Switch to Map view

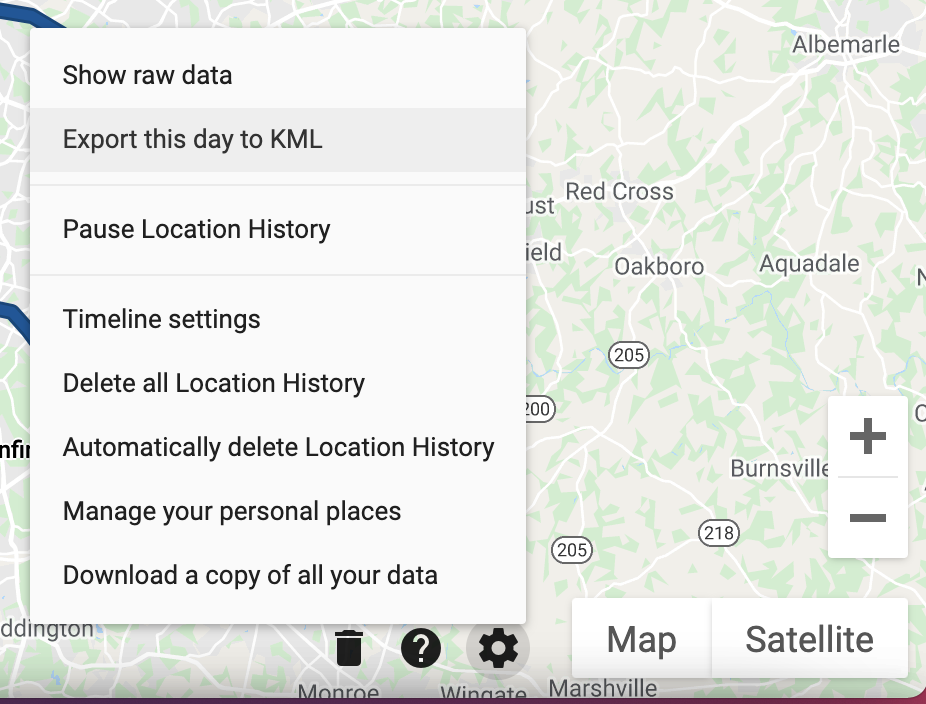[641, 638]
